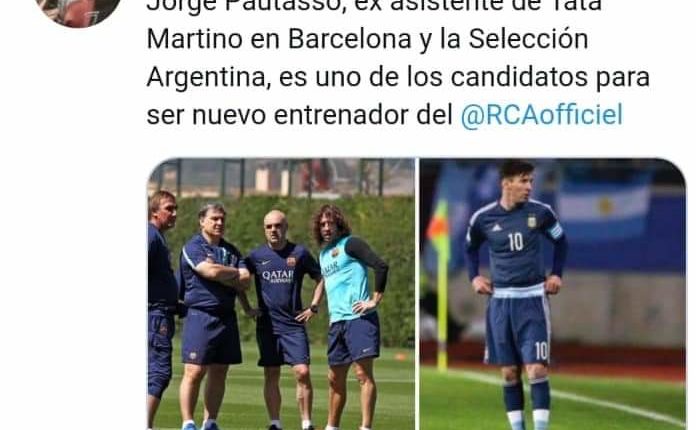Tap the man at the far left edge
This screenshot has width=696, height=430.
162,308
